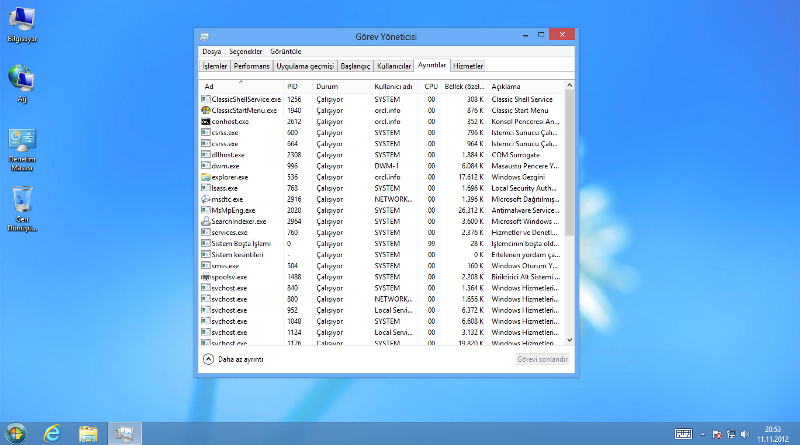Viewport: 800px width, 445px height.
Task: Click the process list scrollbar thumb
Action: click(x=569, y=163)
